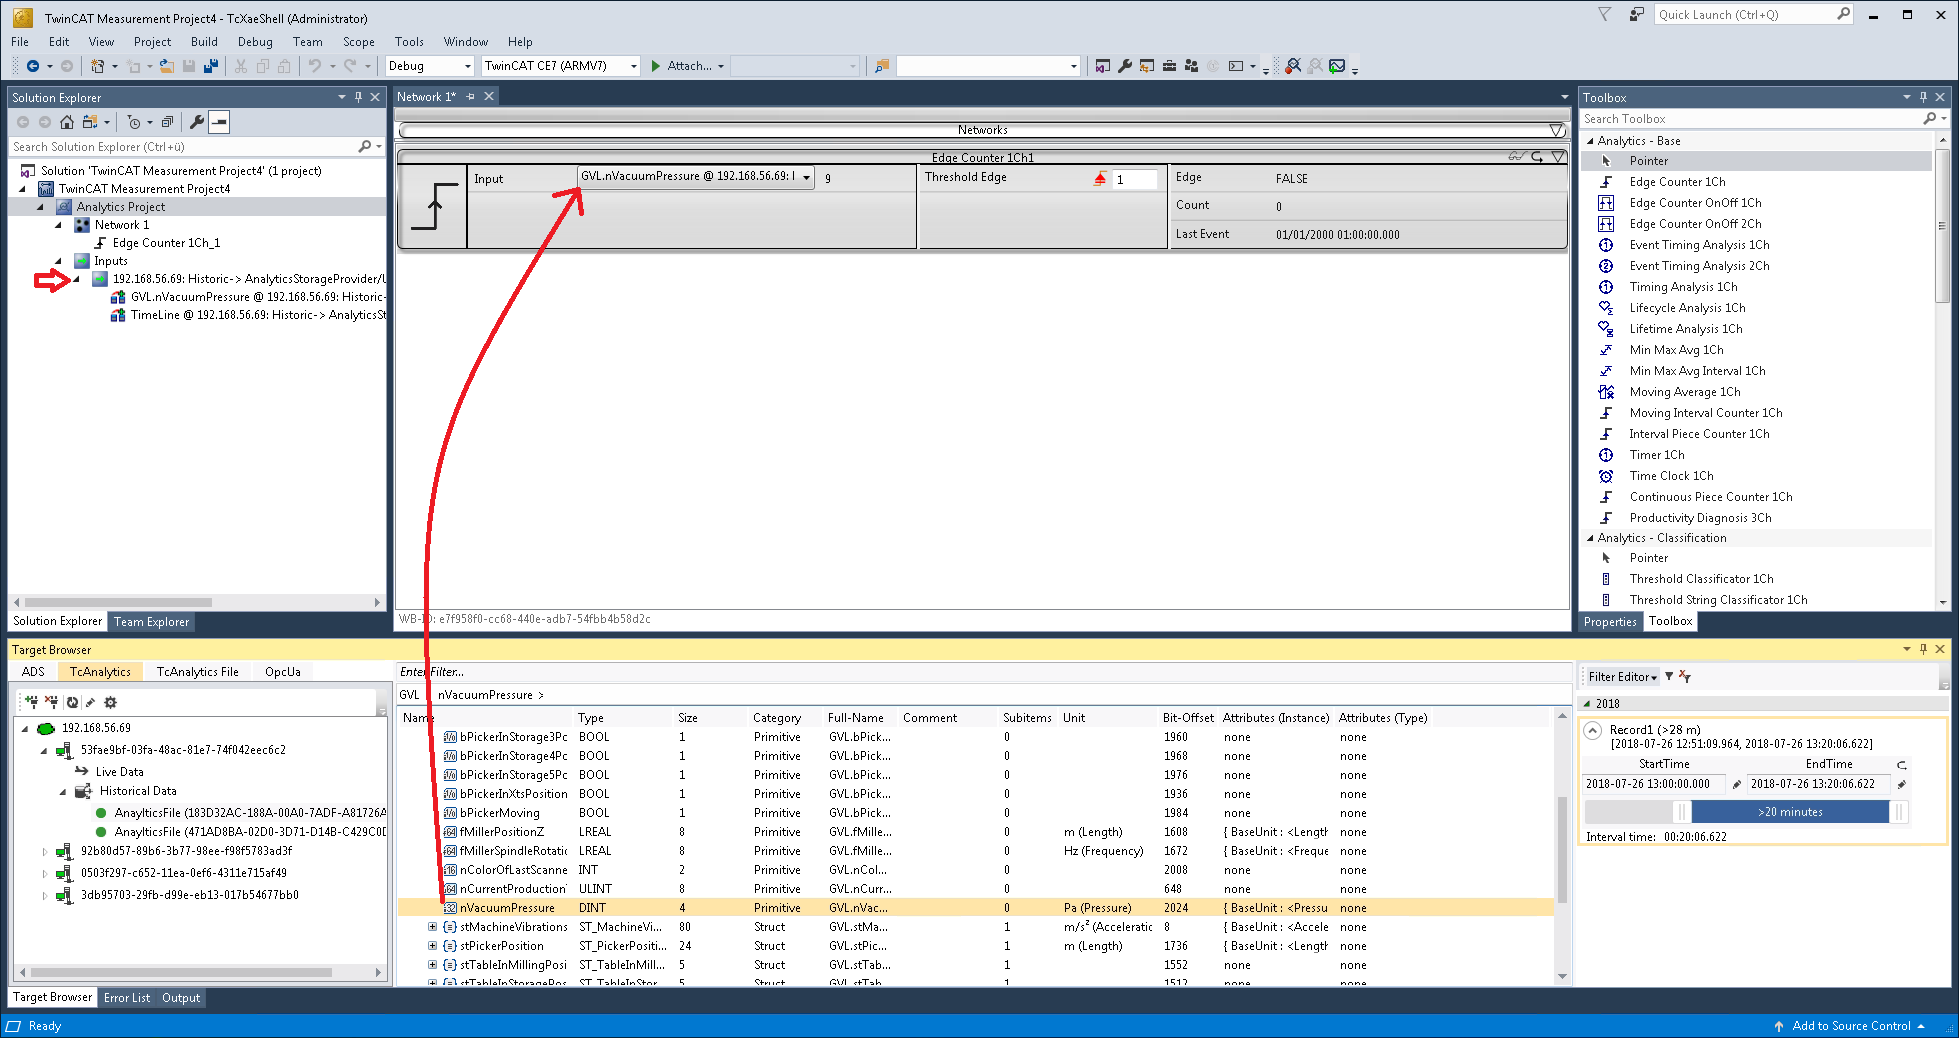Click the Open File toolbar icon
The height and width of the screenshot is (1038, 1959).
(167, 66)
